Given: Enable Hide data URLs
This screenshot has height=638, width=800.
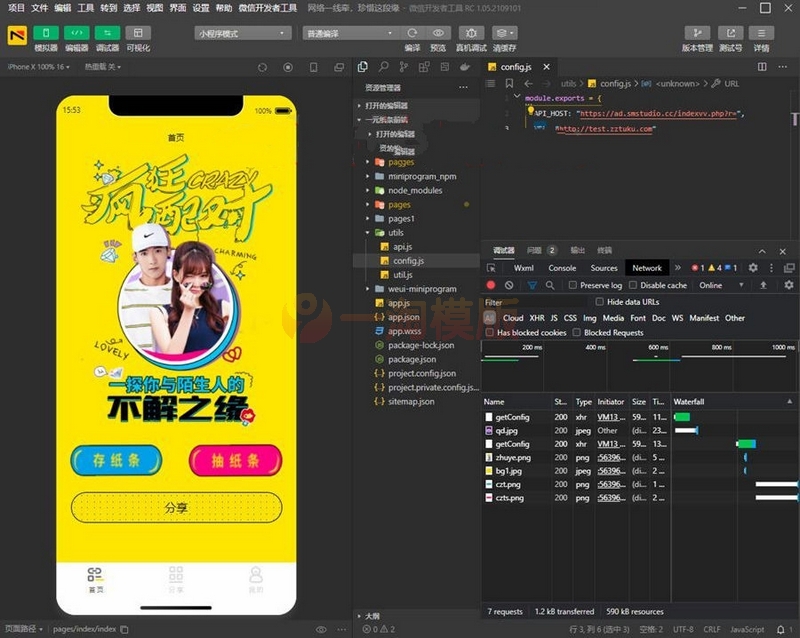Looking at the screenshot, I should pyautogui.click(x=599, y=301).
